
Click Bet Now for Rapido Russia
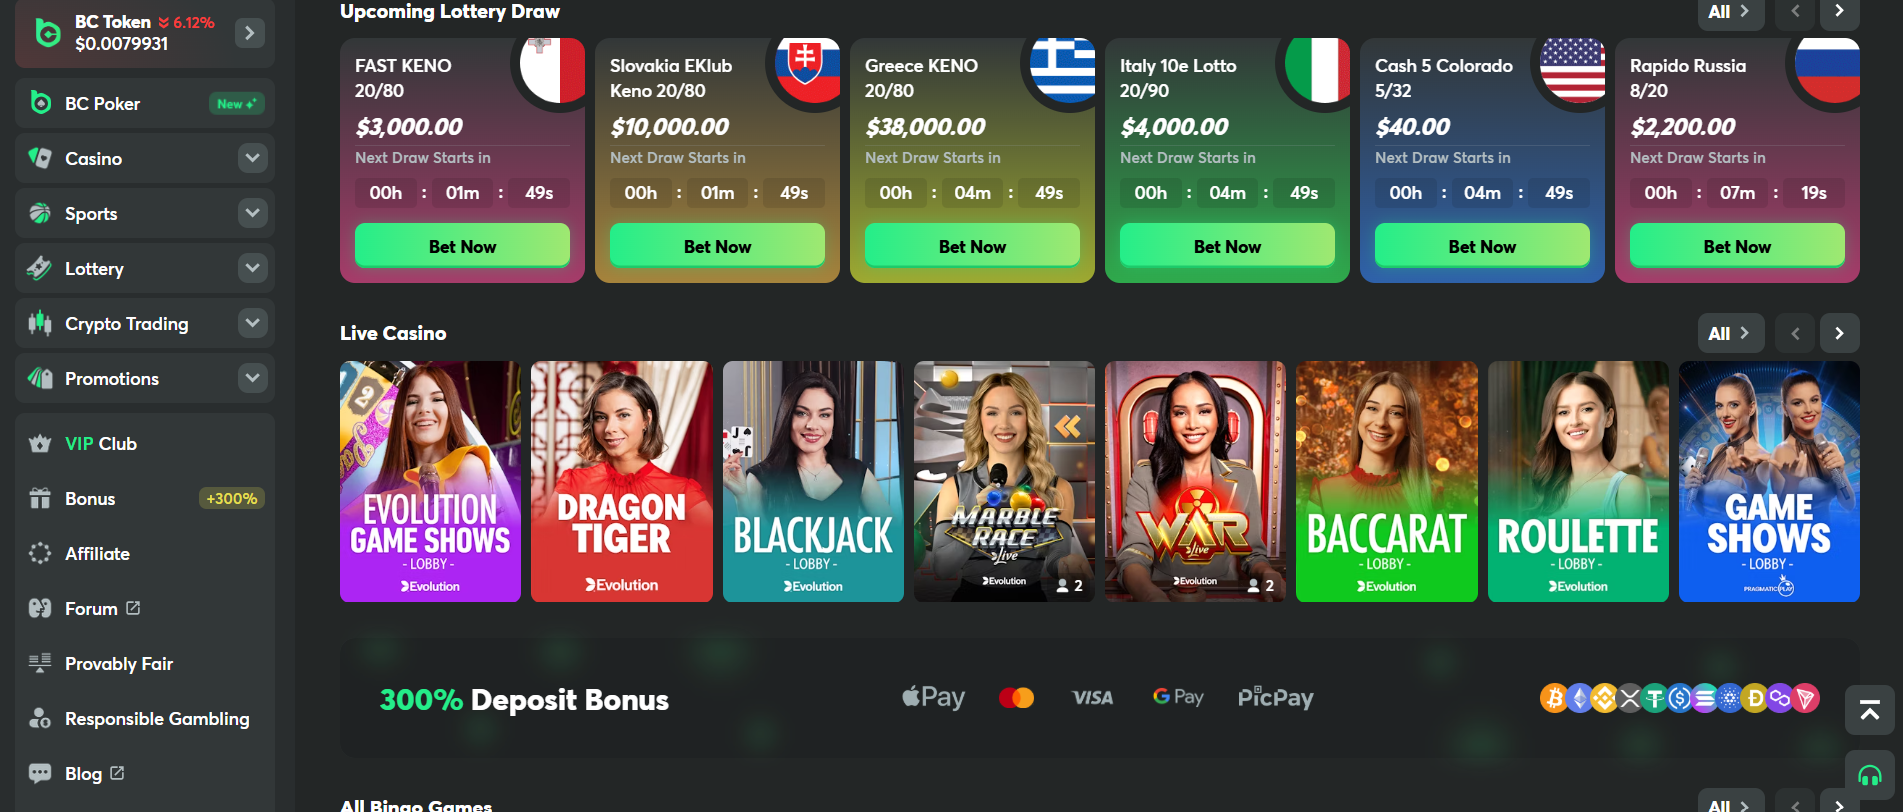point(1737,246)
